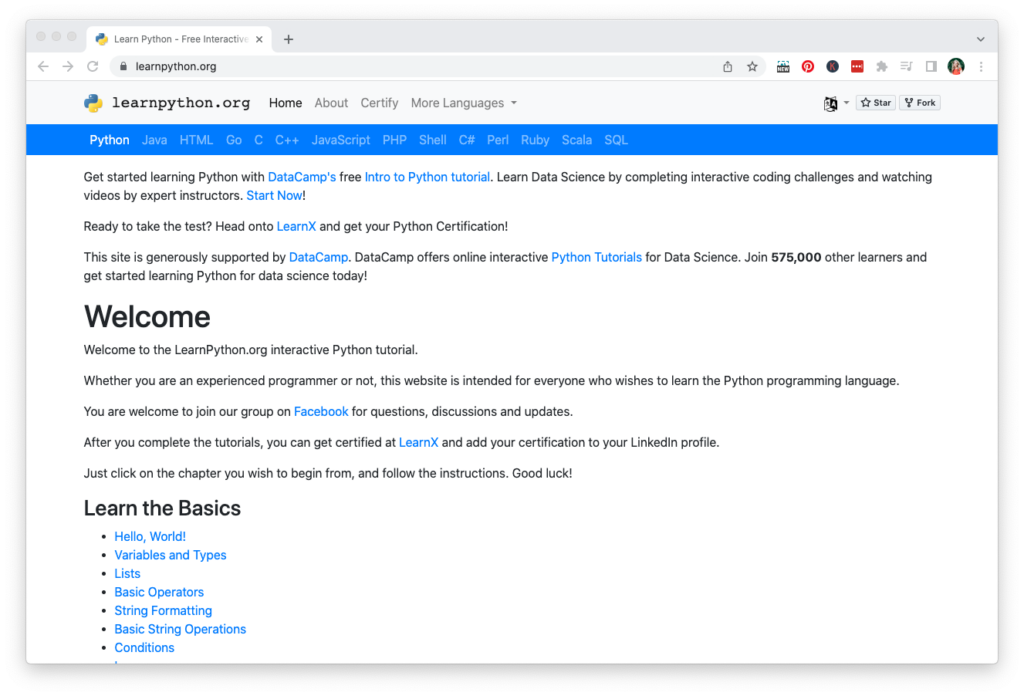
Task: Open the Variables and Types chapter link
Action: coord(170,555)
